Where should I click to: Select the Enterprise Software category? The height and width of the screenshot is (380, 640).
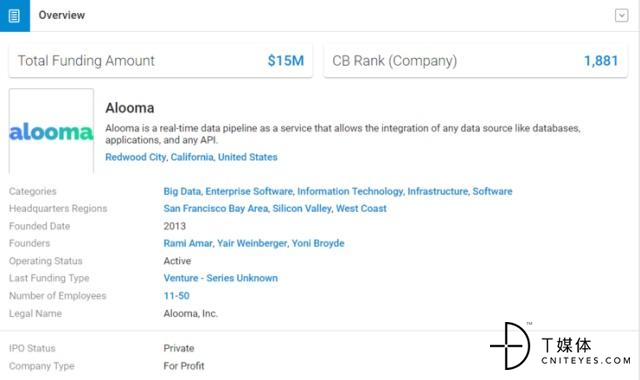pyautogui.click(x=249, y=191)
